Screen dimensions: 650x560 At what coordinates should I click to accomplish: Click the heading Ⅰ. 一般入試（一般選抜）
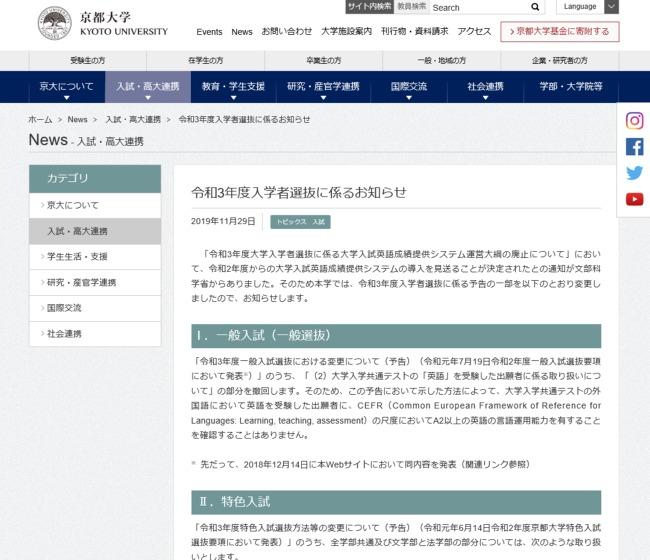tap(396, 336)
